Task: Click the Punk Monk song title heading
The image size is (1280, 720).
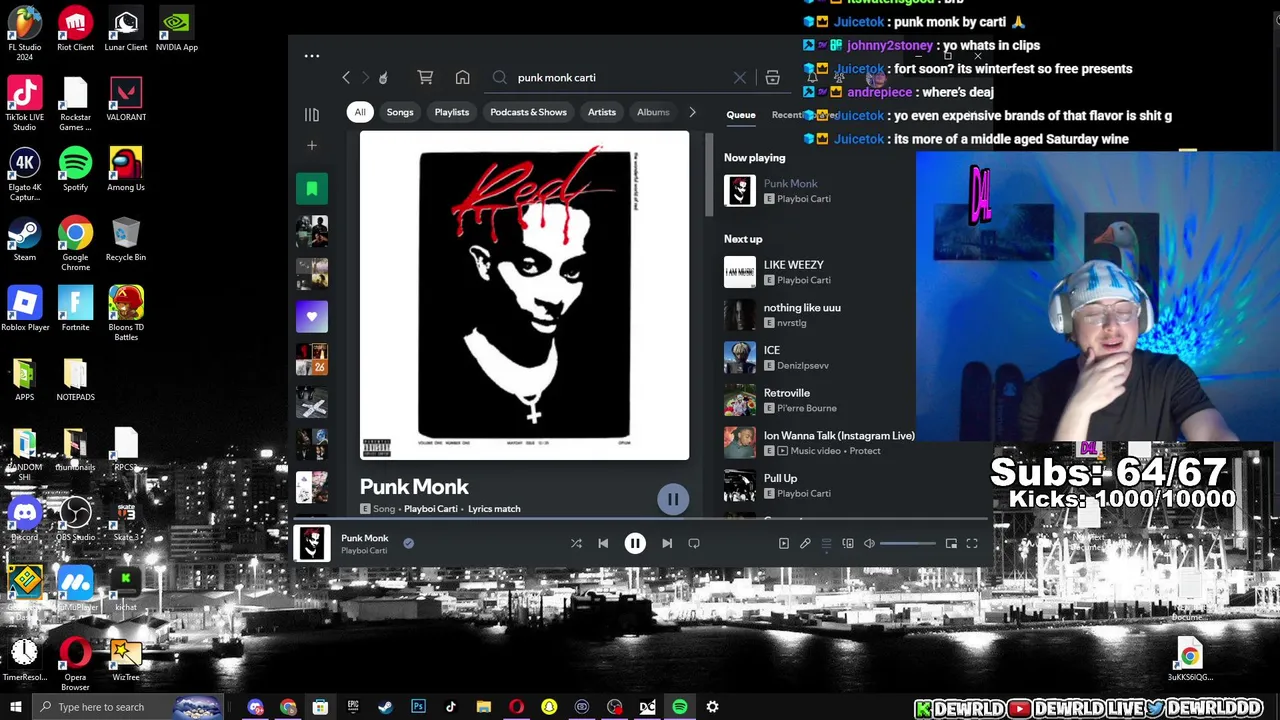Action: (414, 487)
